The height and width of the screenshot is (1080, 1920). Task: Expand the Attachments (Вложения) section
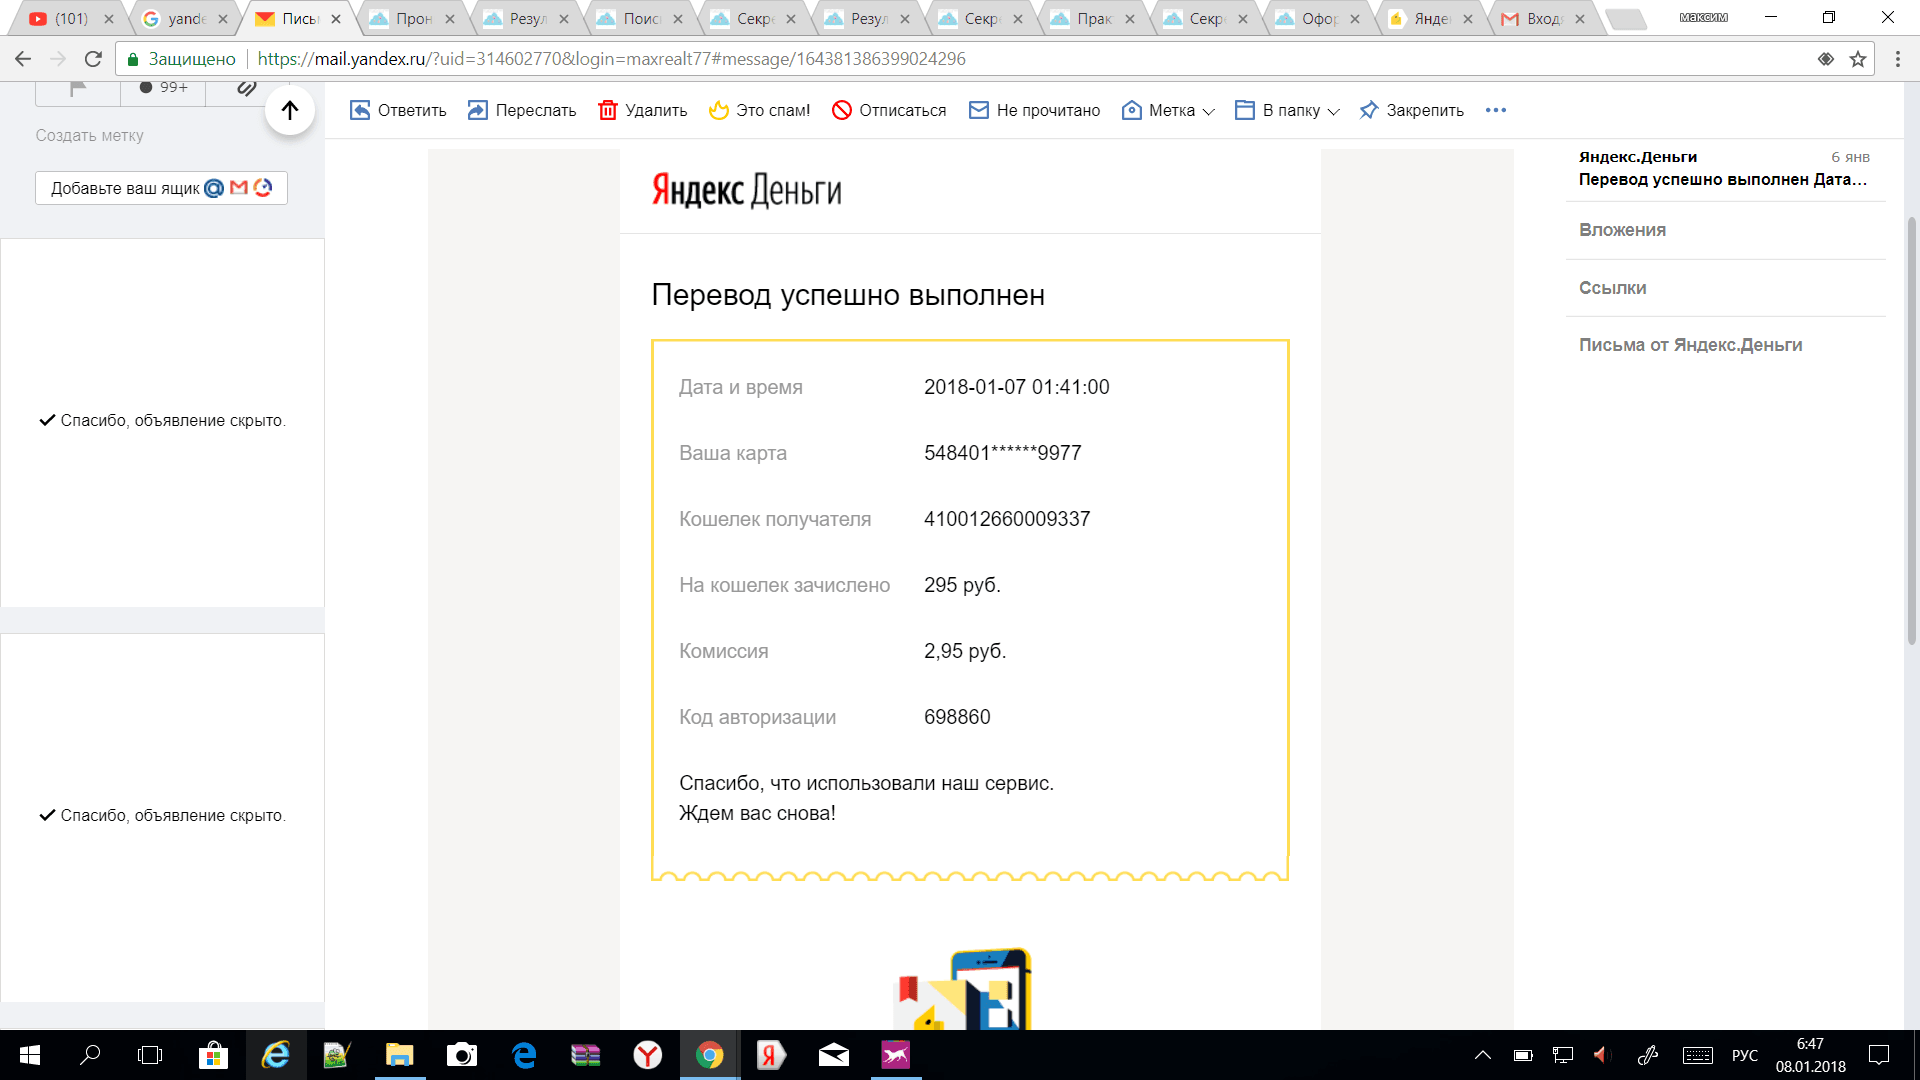coord(1725,230)
